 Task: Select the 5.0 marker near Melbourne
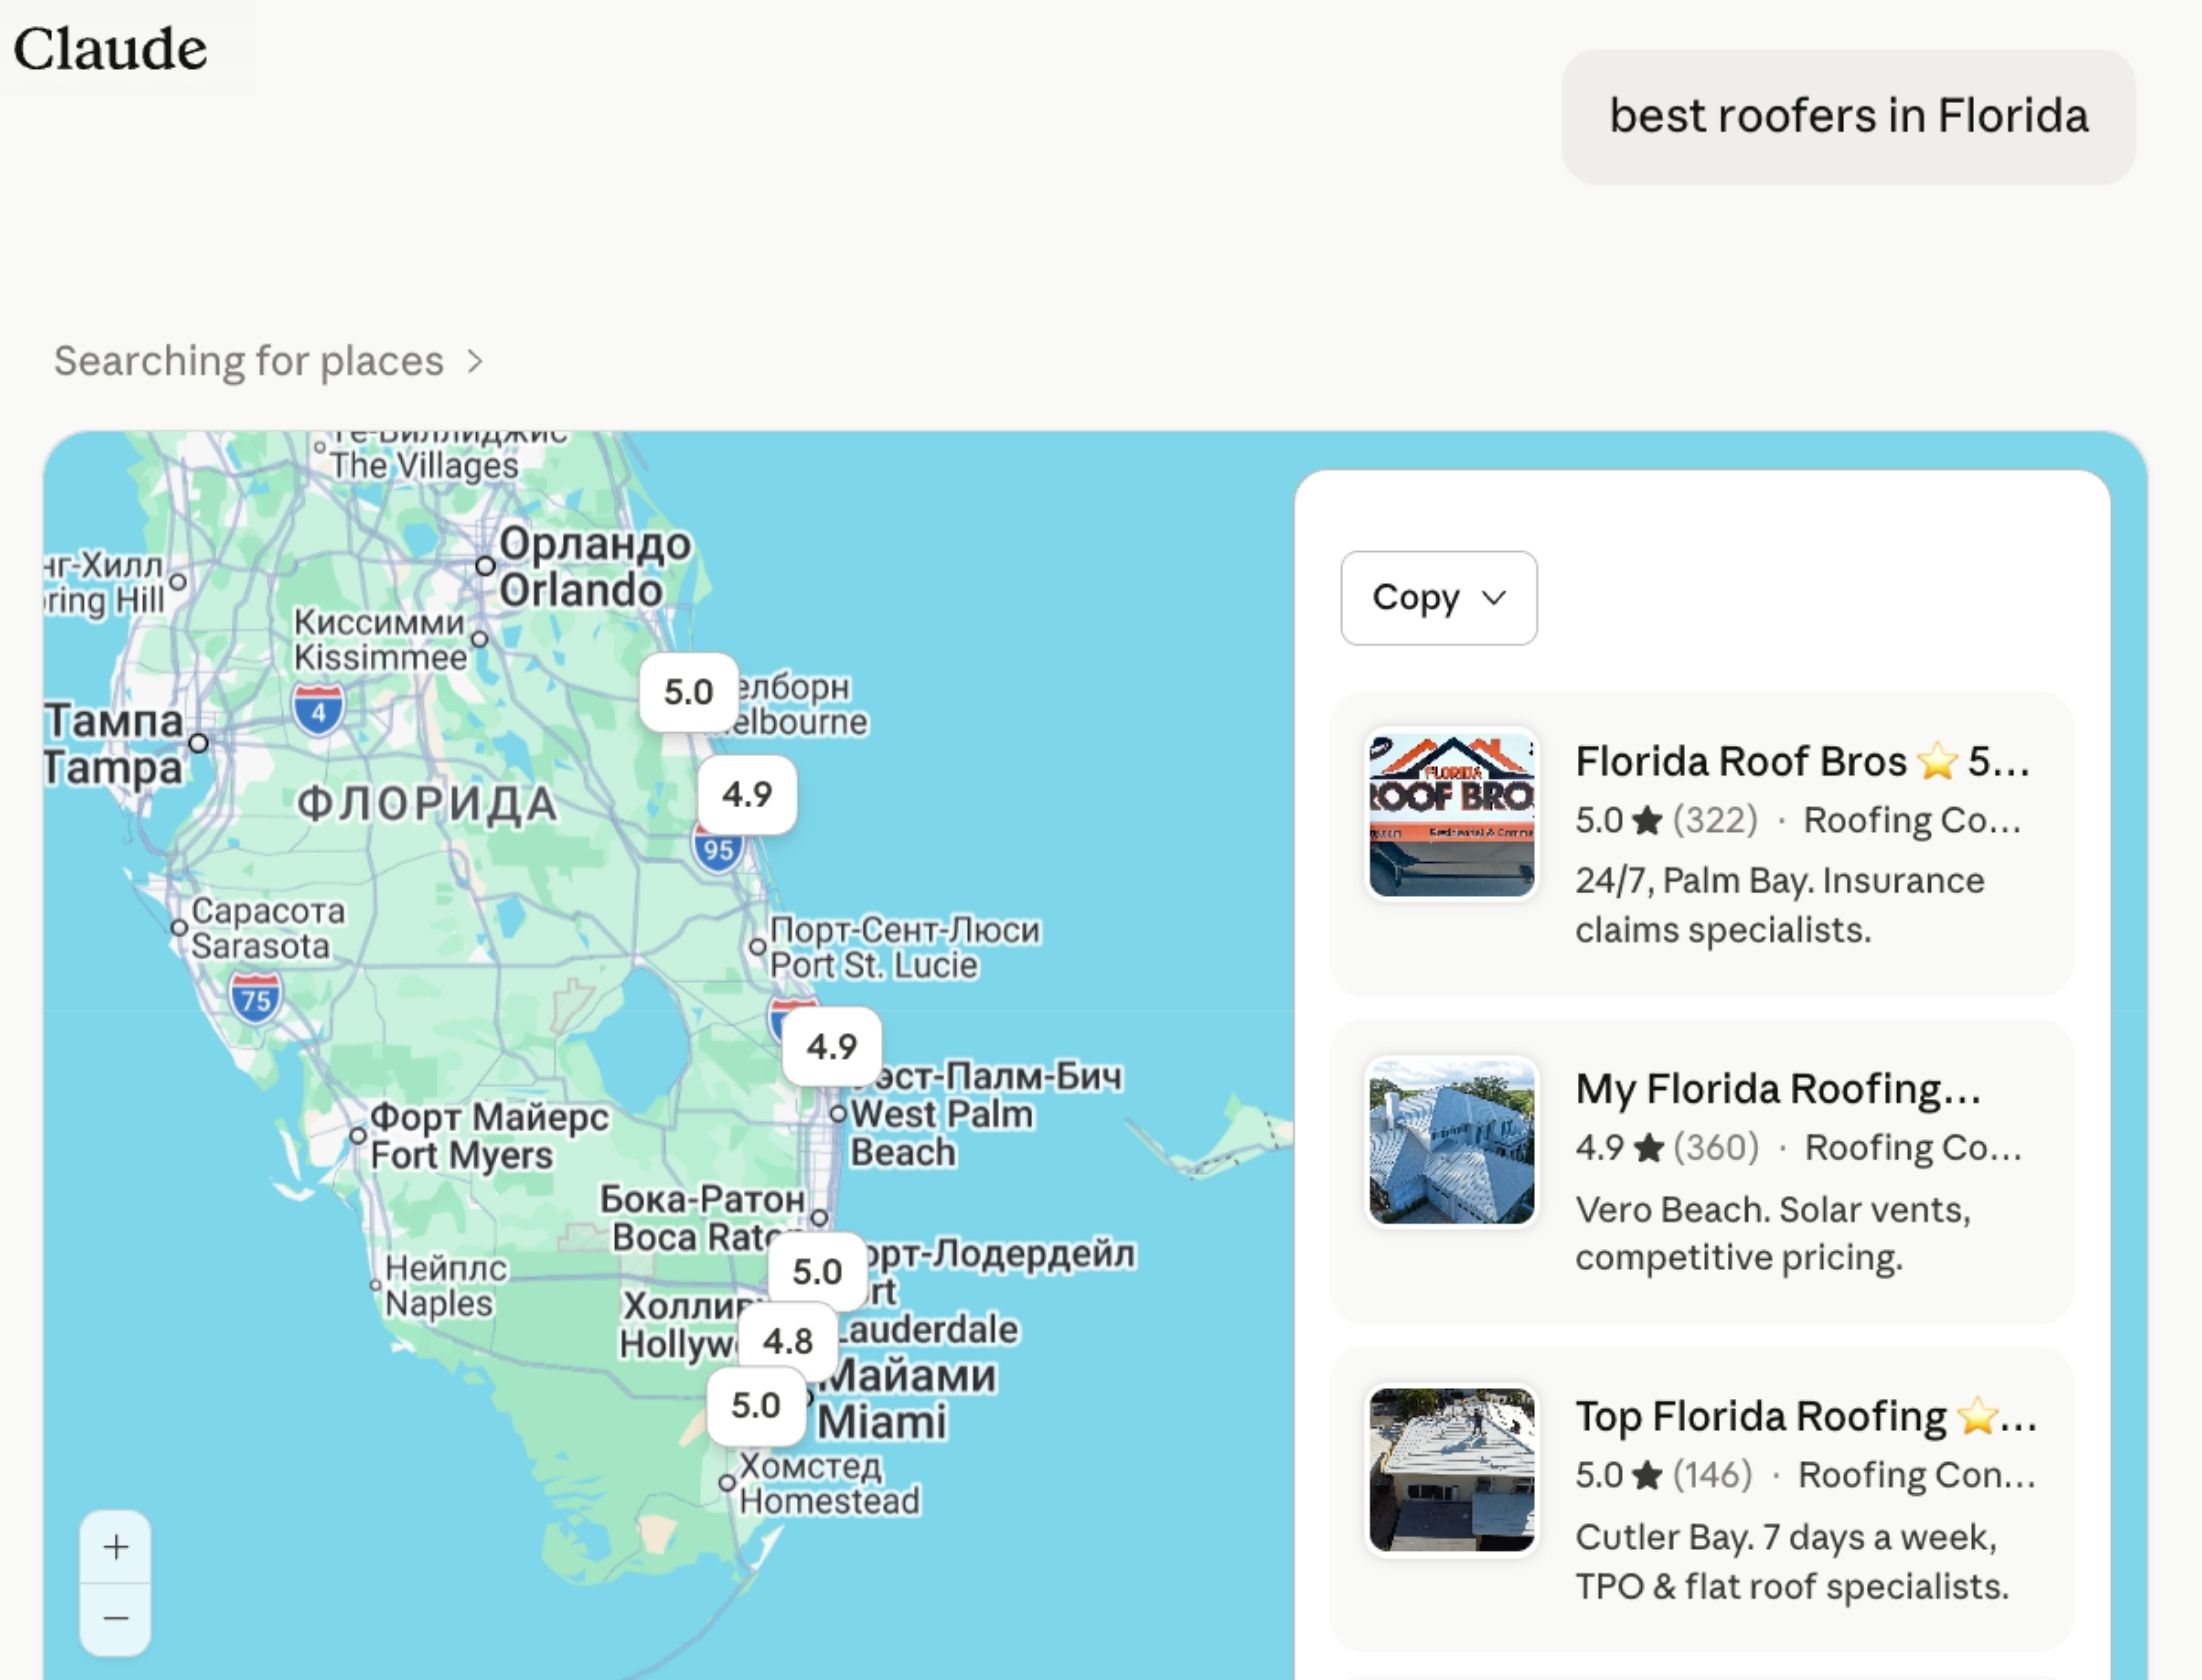click(x=689, y=692)
